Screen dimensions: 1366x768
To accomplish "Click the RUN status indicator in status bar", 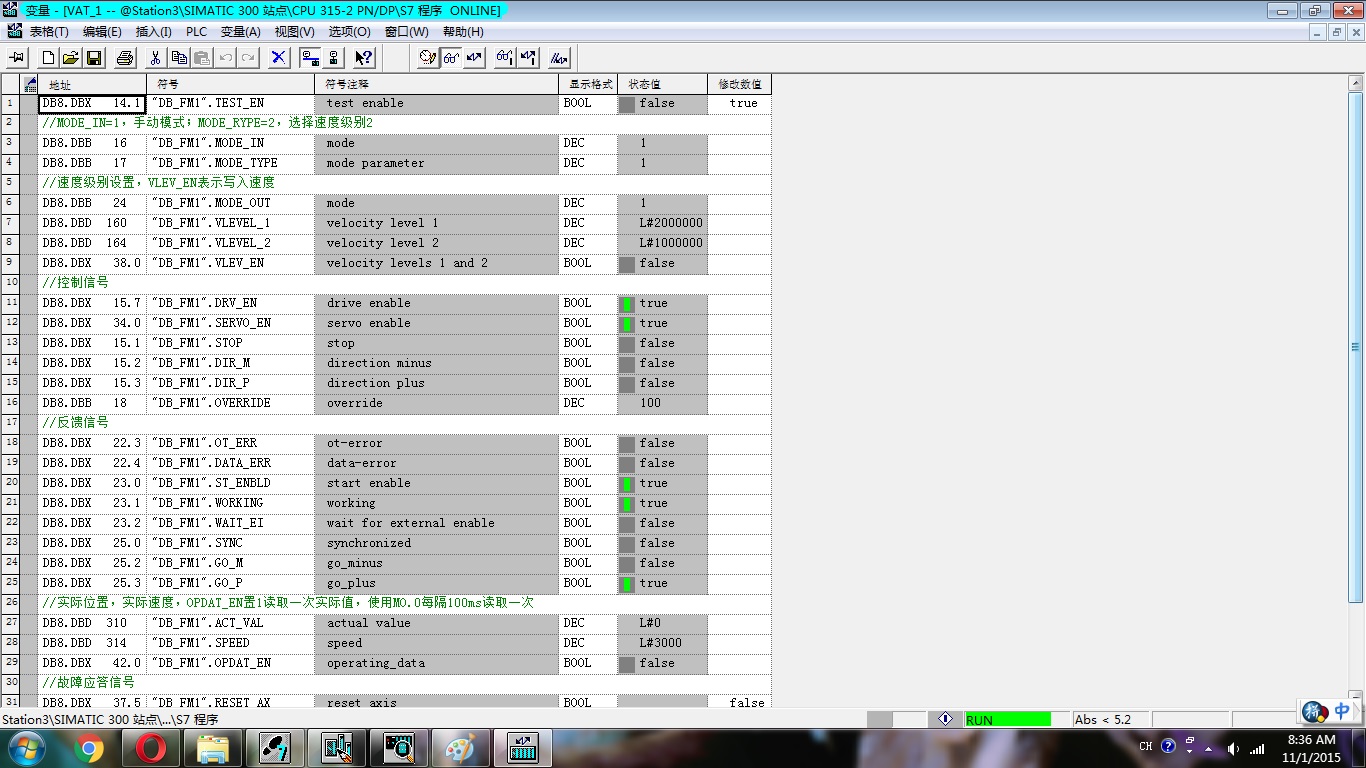I will click(x=1008, y=719).
